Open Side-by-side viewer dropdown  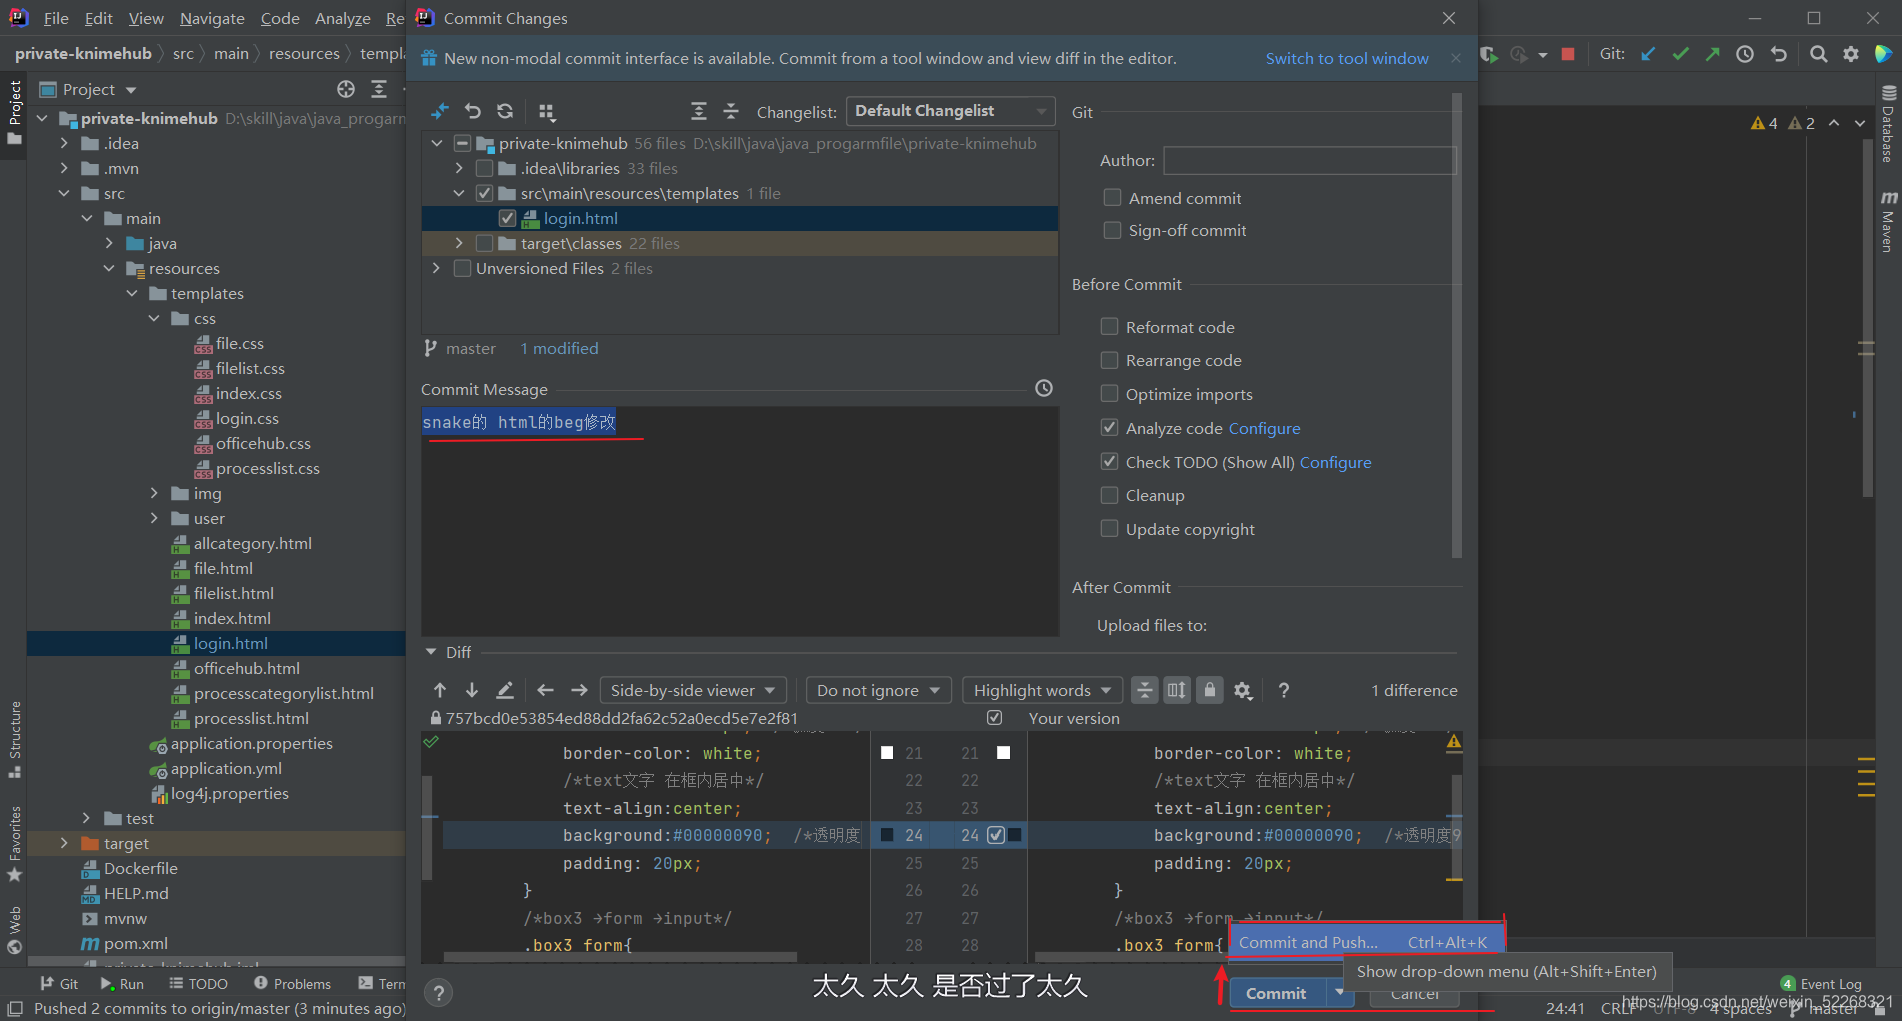[693, 690]
